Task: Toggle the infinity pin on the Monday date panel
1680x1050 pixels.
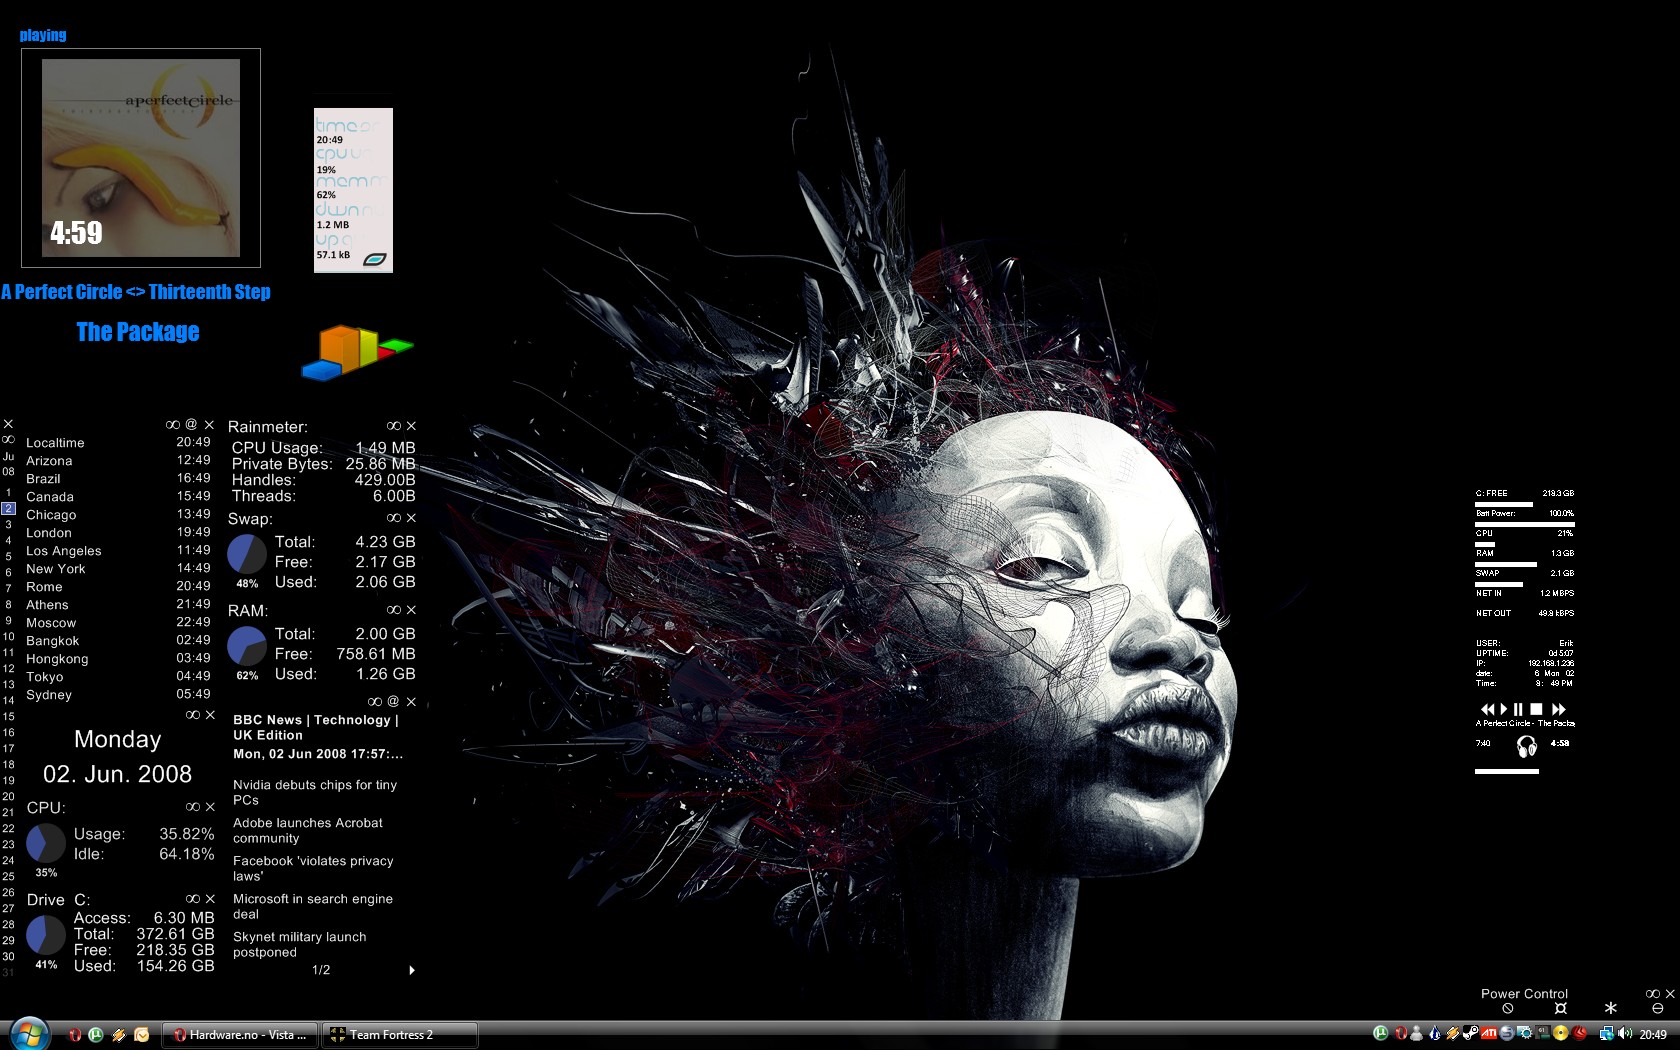Action: pos(193,715)
